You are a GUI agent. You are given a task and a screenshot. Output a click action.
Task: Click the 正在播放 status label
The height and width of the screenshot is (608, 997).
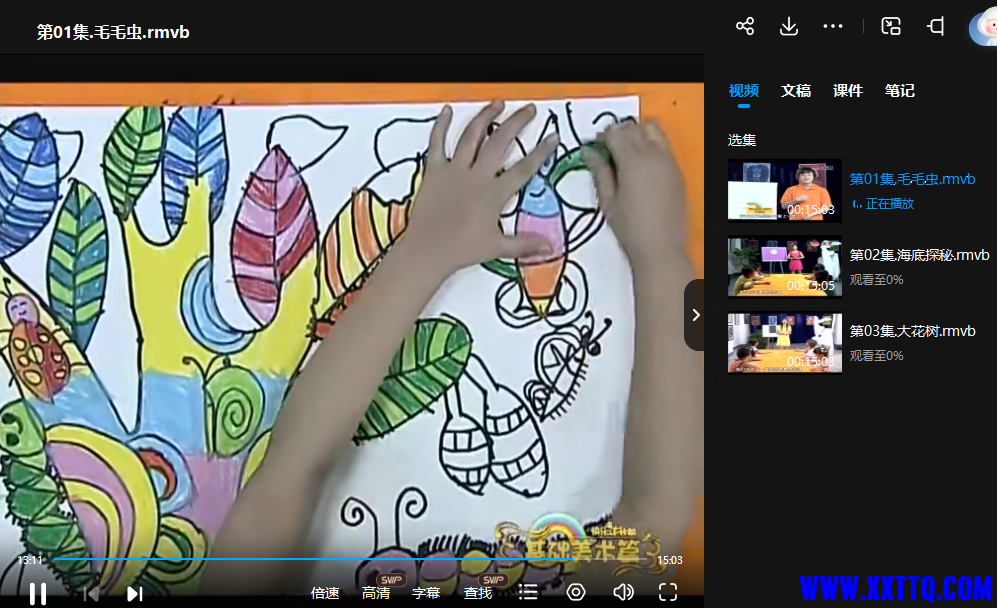[x=890, y=204]
